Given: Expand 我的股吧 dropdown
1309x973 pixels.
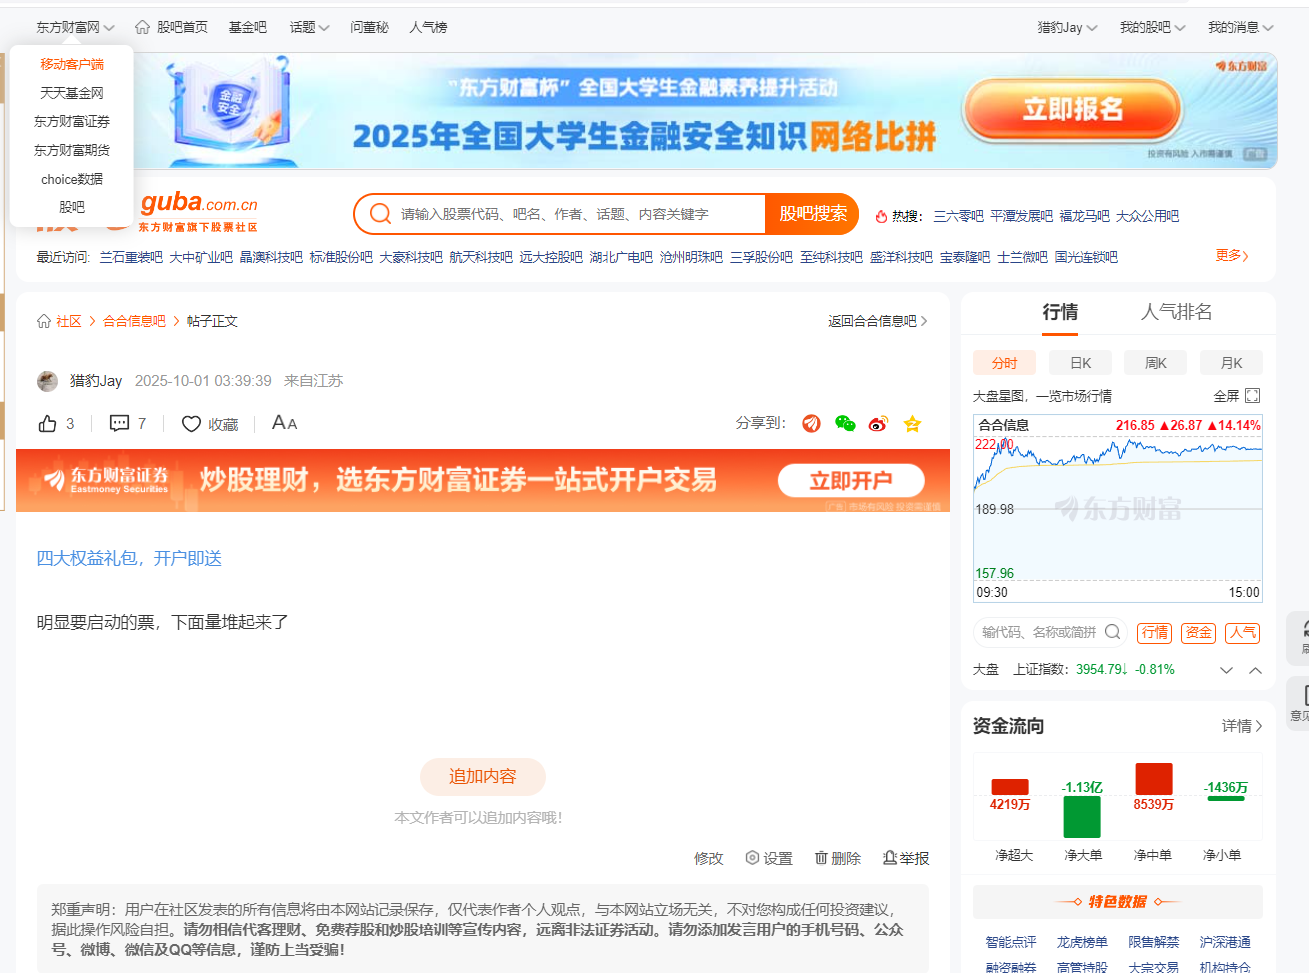Looking at the screenshot, I should (1153, 27).
